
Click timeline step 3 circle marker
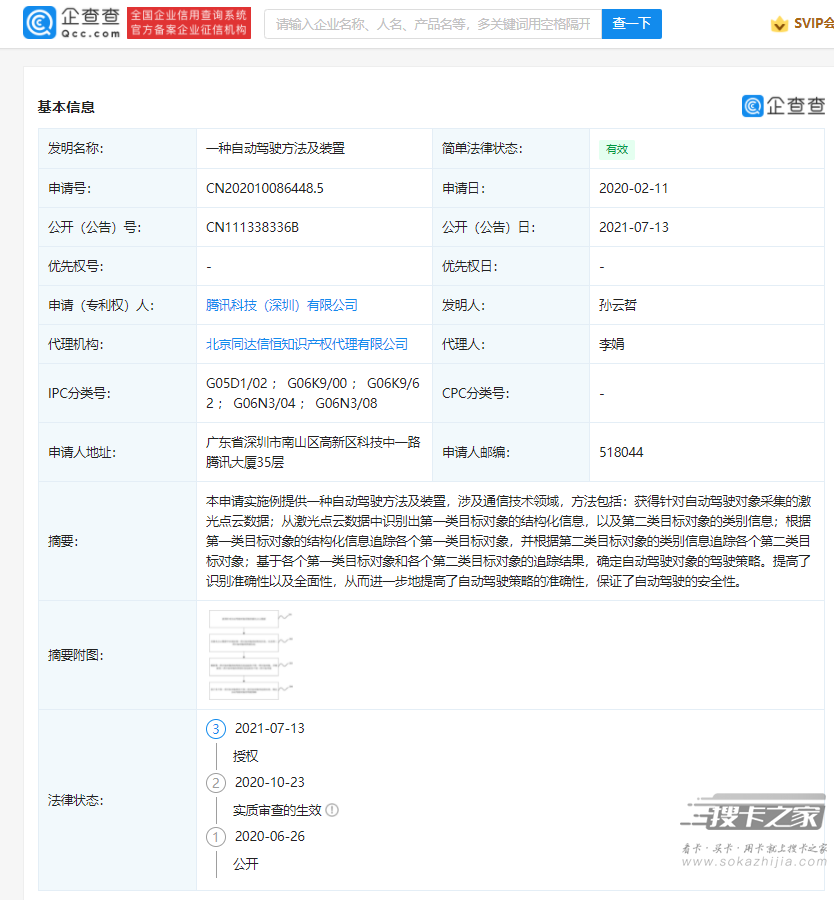pyautogui.click(x=216, y=729)
